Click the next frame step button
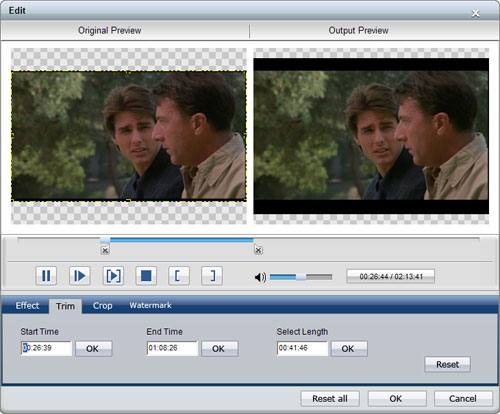Image resolution: width=500 pixels, height=414 pixels. tap(79, 276)
